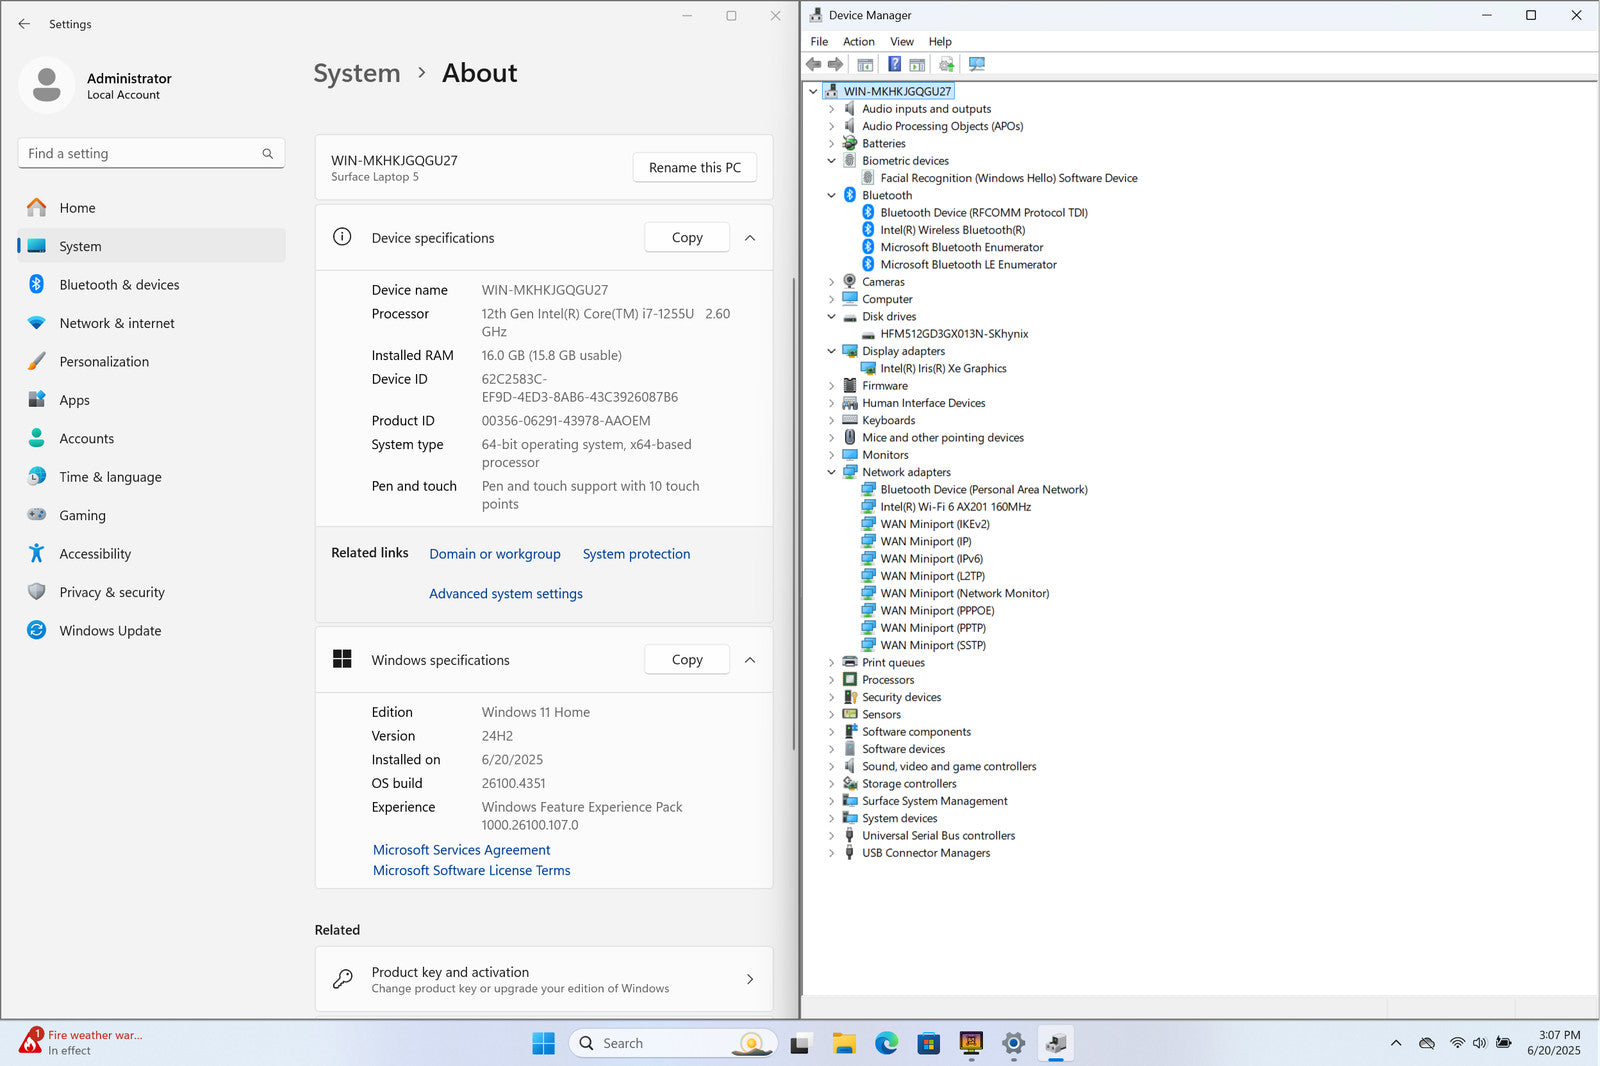Open Domain or workgroup link

click(x=495, y=554)
